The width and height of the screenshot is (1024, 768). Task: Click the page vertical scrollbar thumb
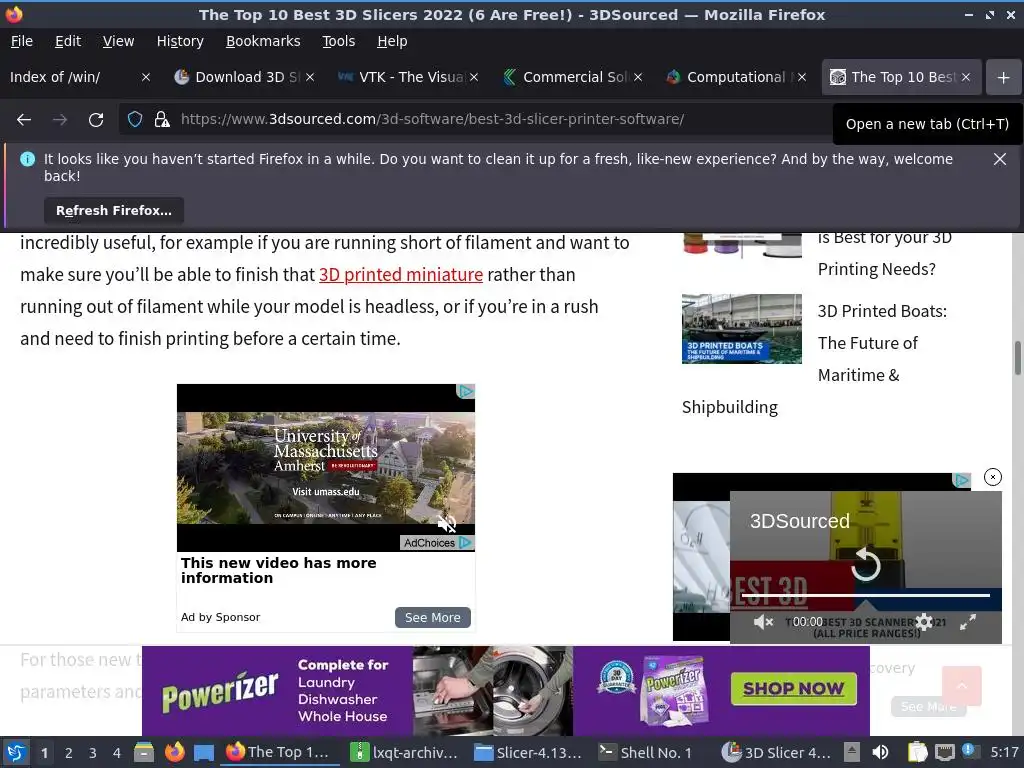(1017, 358)
